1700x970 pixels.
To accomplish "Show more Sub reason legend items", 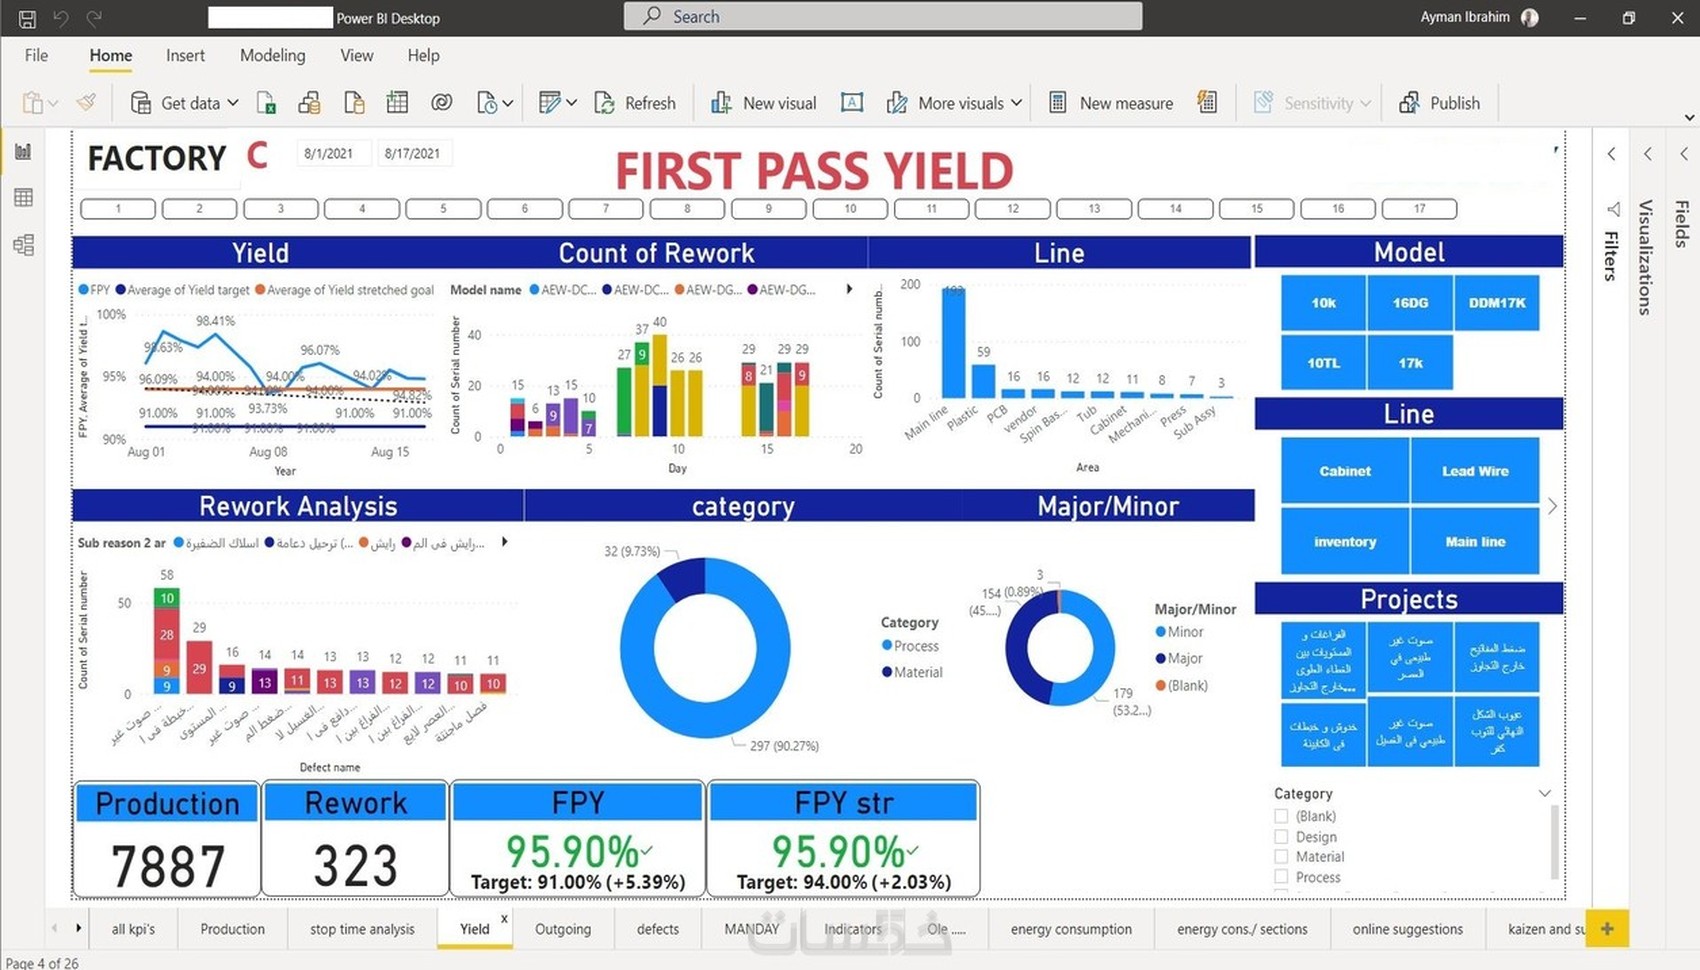I will (x=505, y=542).
